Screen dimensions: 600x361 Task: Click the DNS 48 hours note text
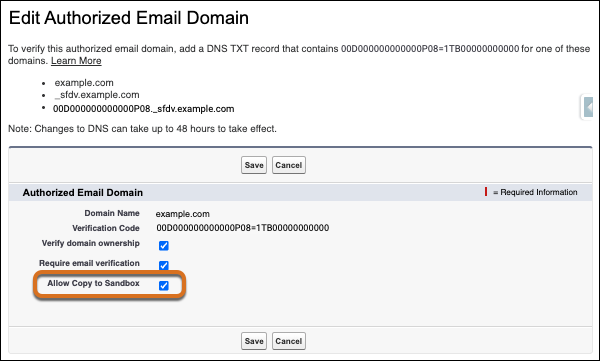coord(142,129)
